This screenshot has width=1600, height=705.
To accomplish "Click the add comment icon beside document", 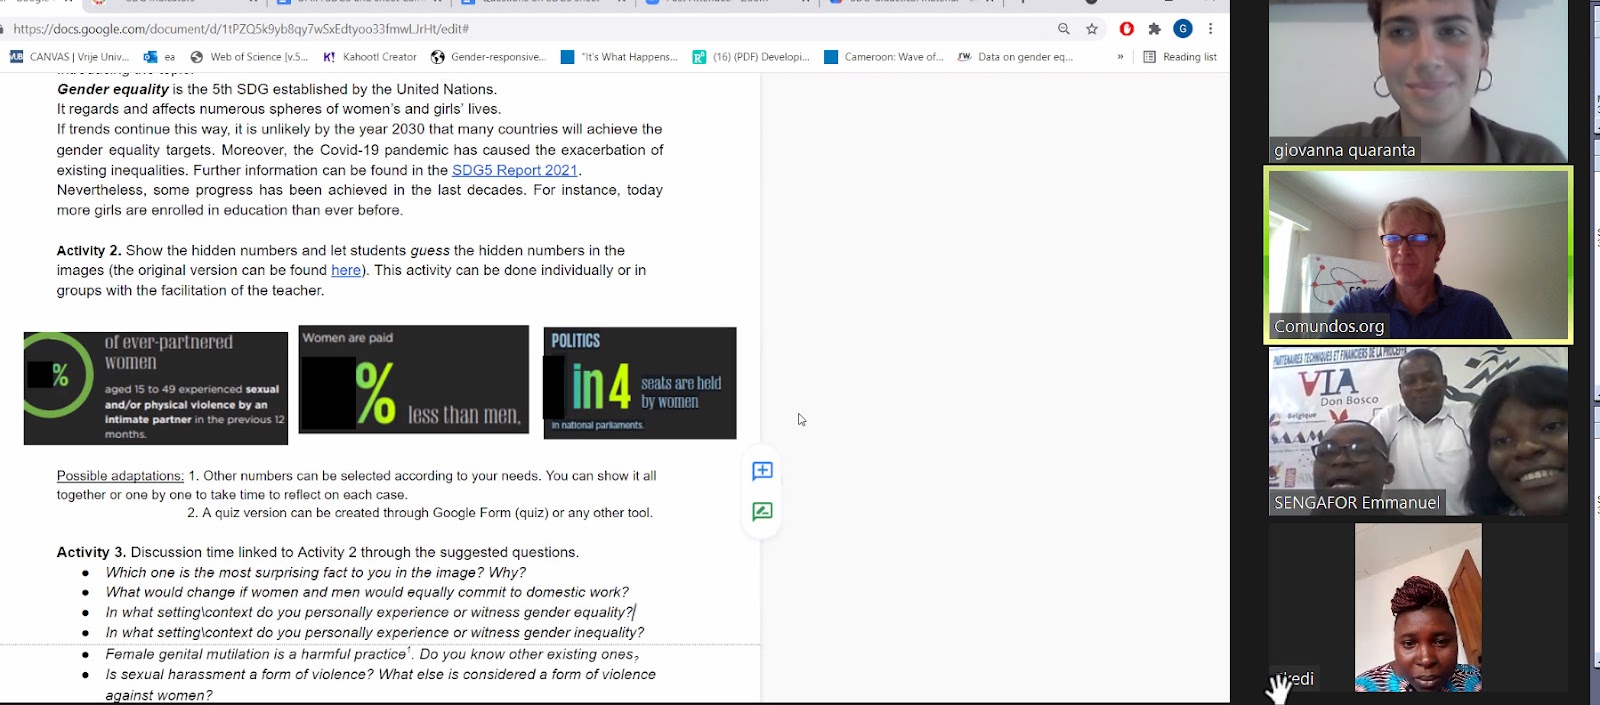I will [762, 470].
